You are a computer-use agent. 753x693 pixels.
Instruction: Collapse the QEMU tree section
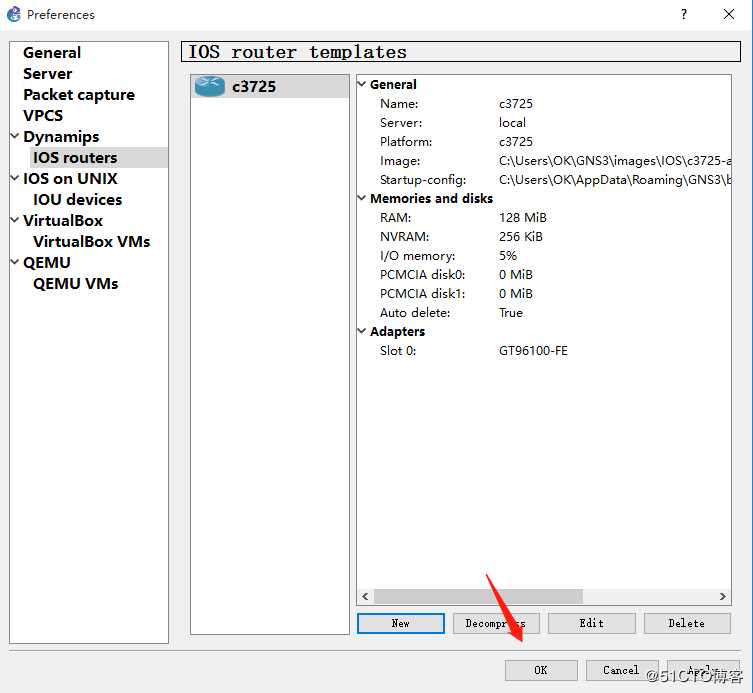15,262
